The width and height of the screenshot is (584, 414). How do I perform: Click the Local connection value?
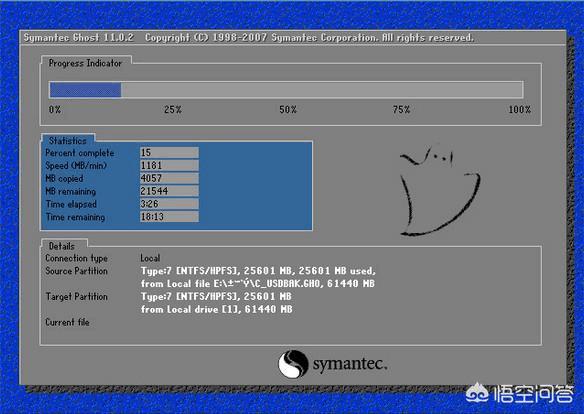pos(150,258)
